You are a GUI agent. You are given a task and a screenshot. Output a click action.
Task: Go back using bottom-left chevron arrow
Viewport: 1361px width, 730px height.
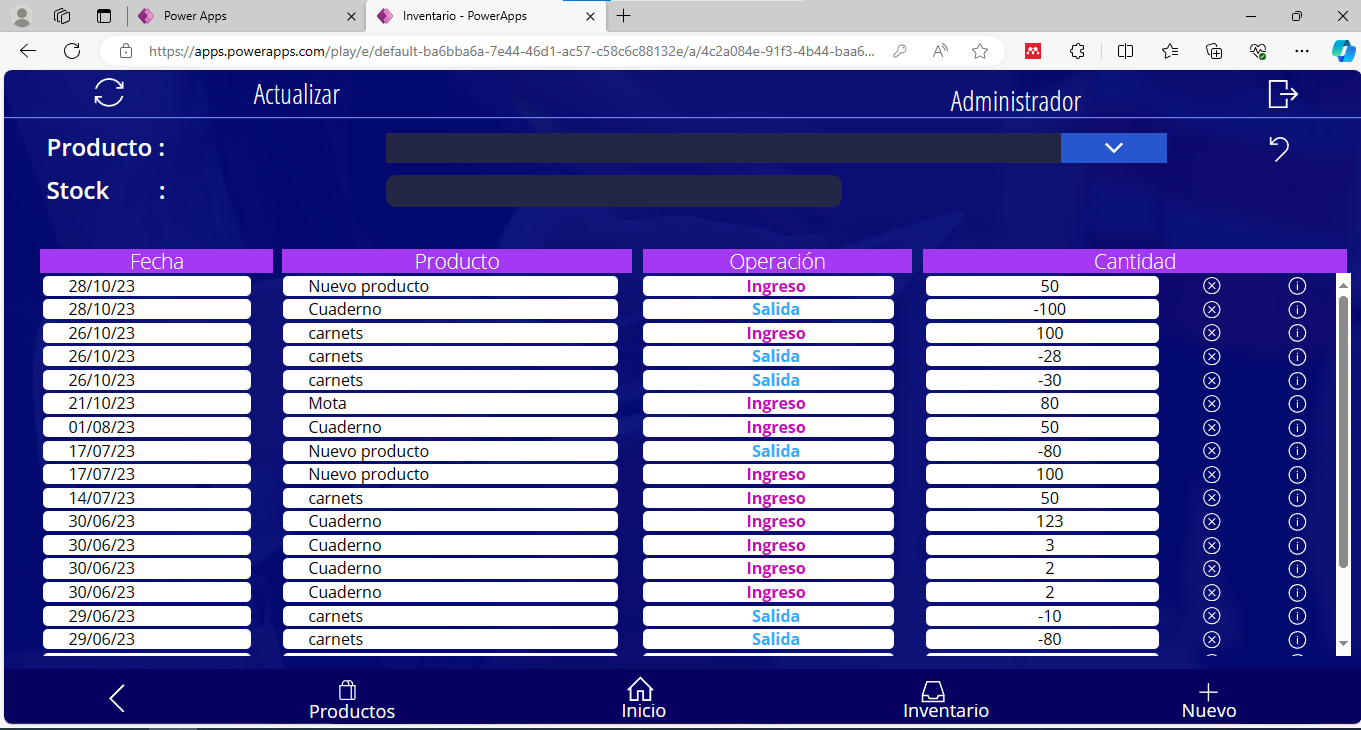pos(117,698)
